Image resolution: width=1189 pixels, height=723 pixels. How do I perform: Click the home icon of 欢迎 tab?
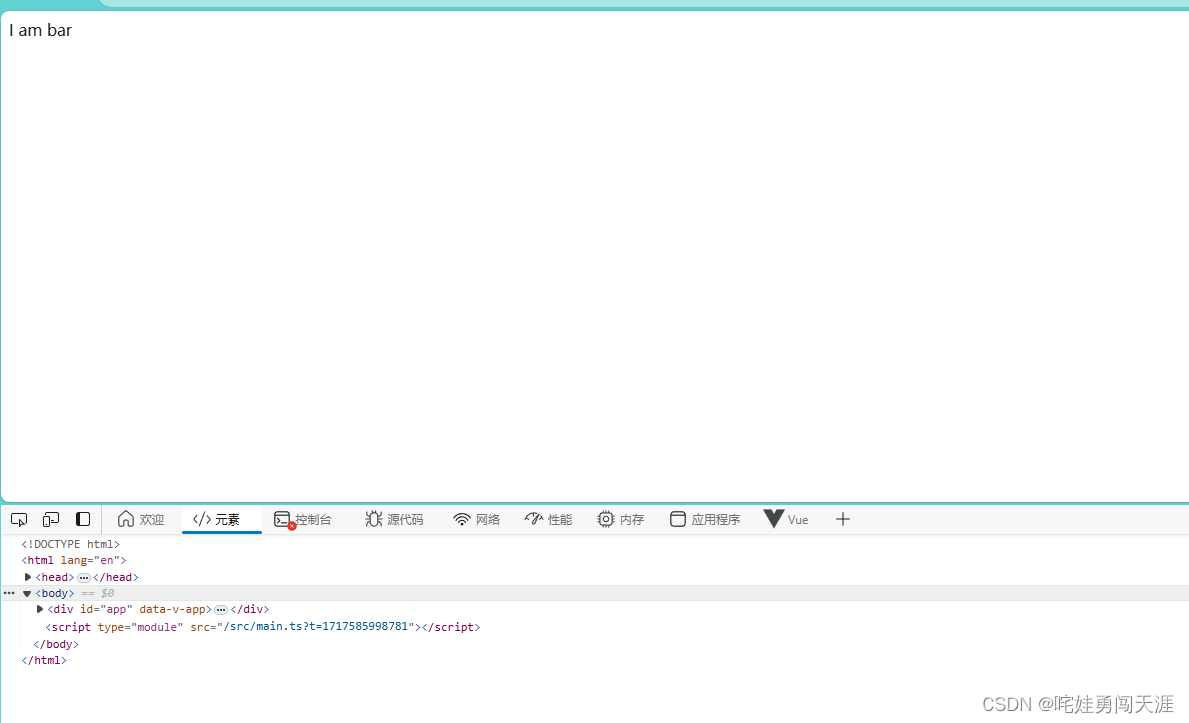pyautogui.click(x=126, y=519)
